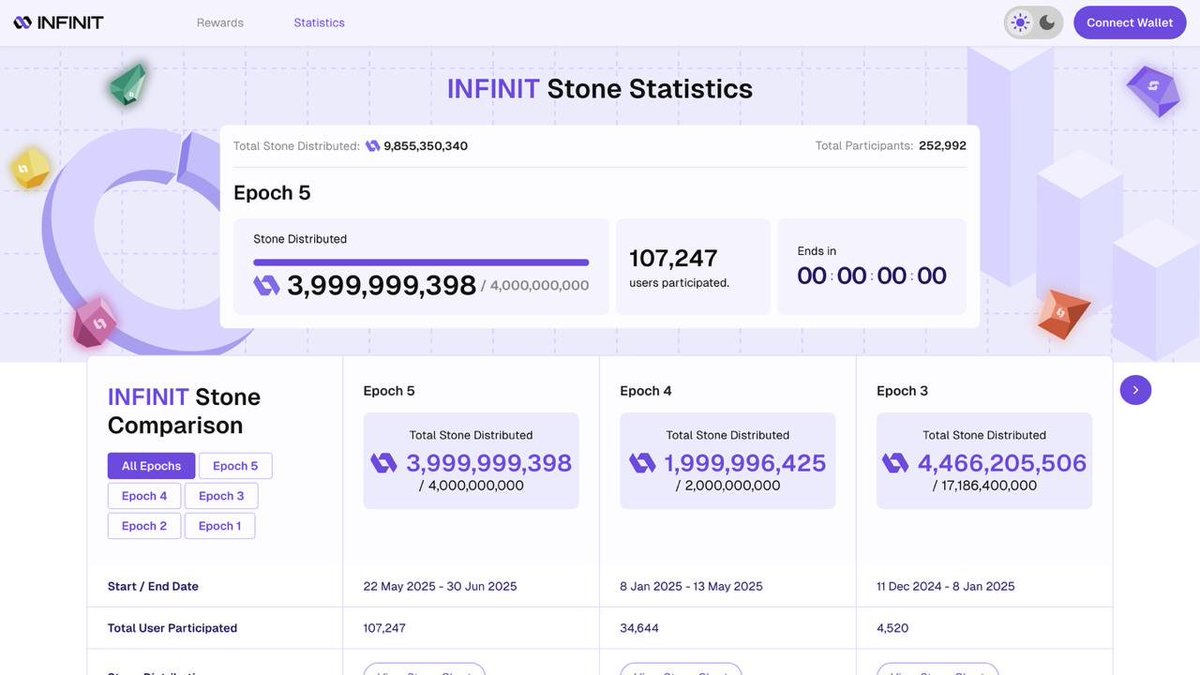The height and width of the screenshot is (675, 1200).
Task: Click stone icon next to 3,999,999,398 total
Action: (x=265, y=284)
